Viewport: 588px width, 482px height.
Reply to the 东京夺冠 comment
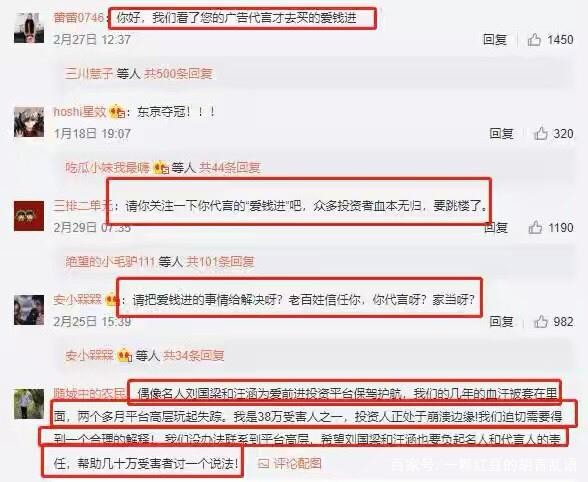(501, 133)
